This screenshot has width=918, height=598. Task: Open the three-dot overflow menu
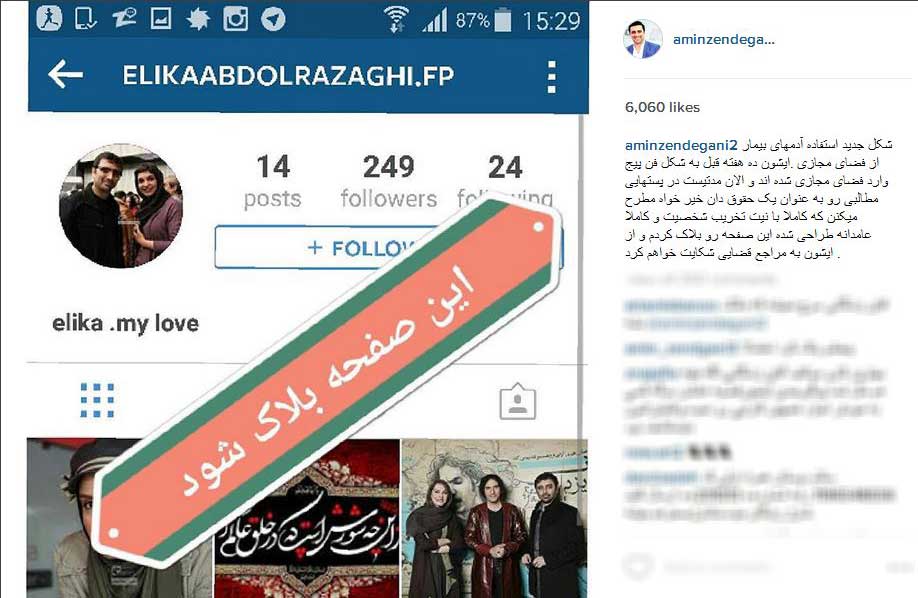tap(551, 76)
